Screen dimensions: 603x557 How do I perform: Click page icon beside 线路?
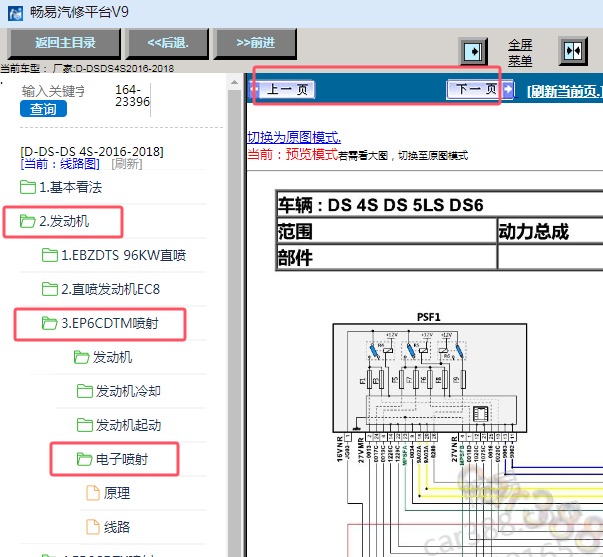93,527
